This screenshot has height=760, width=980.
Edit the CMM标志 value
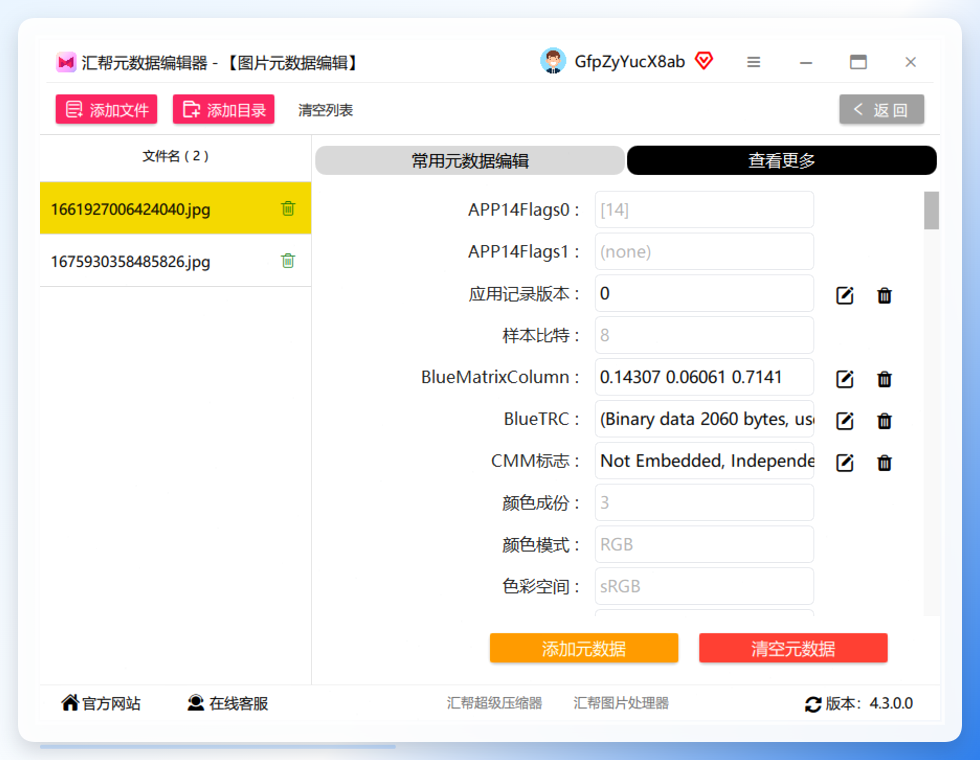(x=844, y=462)
